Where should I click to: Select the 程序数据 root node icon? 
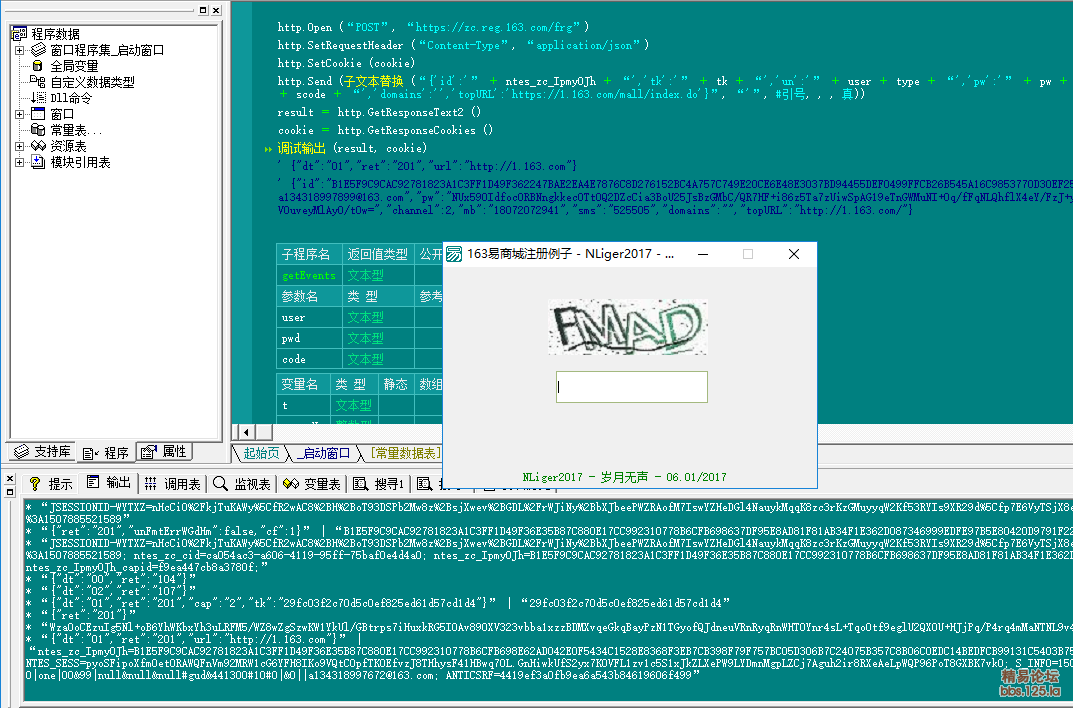pyautogui.click(x=18, y=34)
